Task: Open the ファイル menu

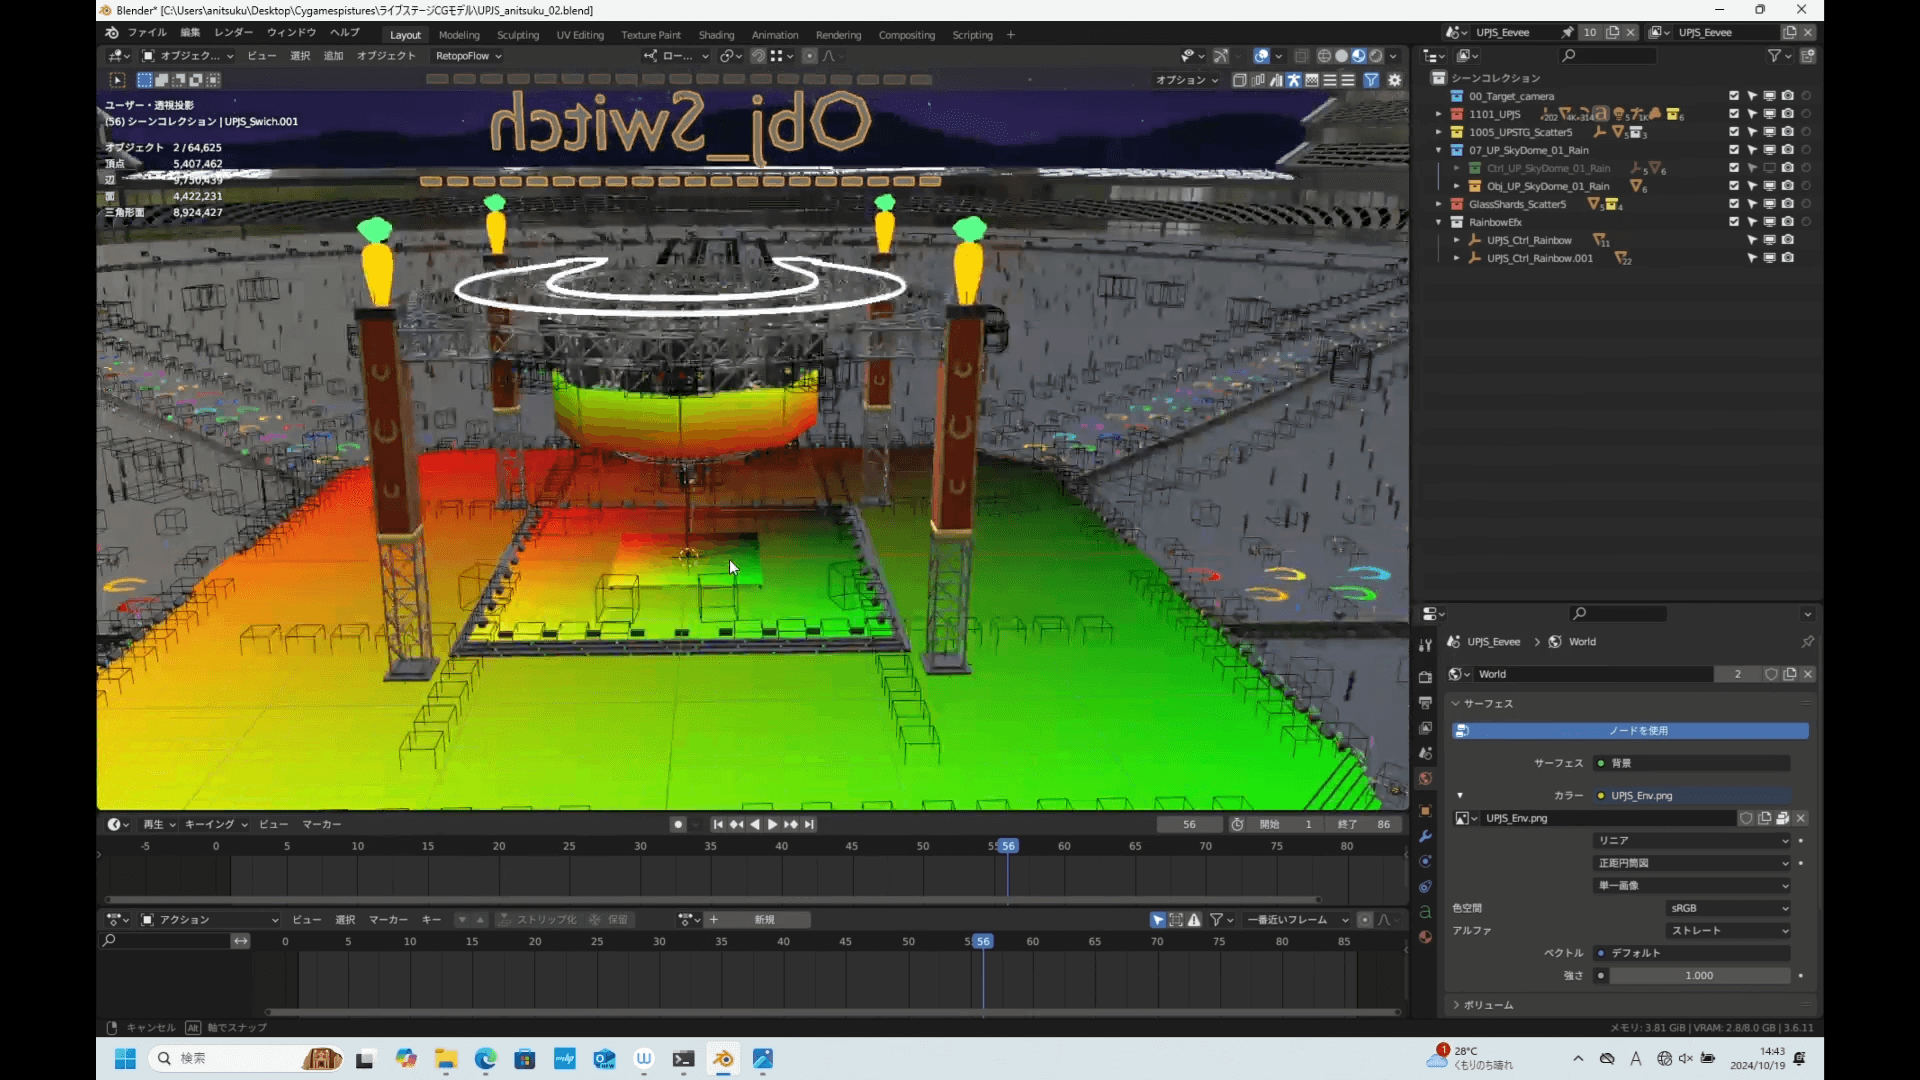Action: (x=147, y=33)
